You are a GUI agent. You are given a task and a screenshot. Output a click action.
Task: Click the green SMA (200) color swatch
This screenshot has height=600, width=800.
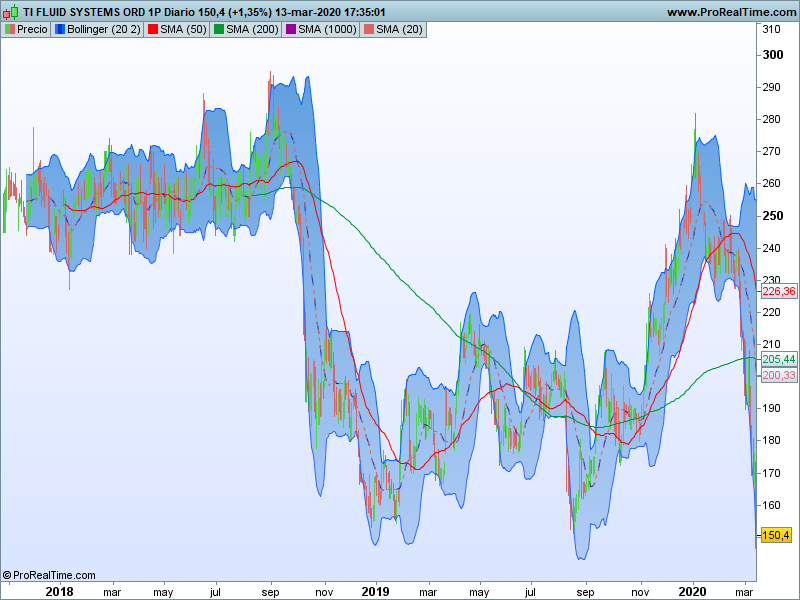pyautogui.click(x=219, y=30)
